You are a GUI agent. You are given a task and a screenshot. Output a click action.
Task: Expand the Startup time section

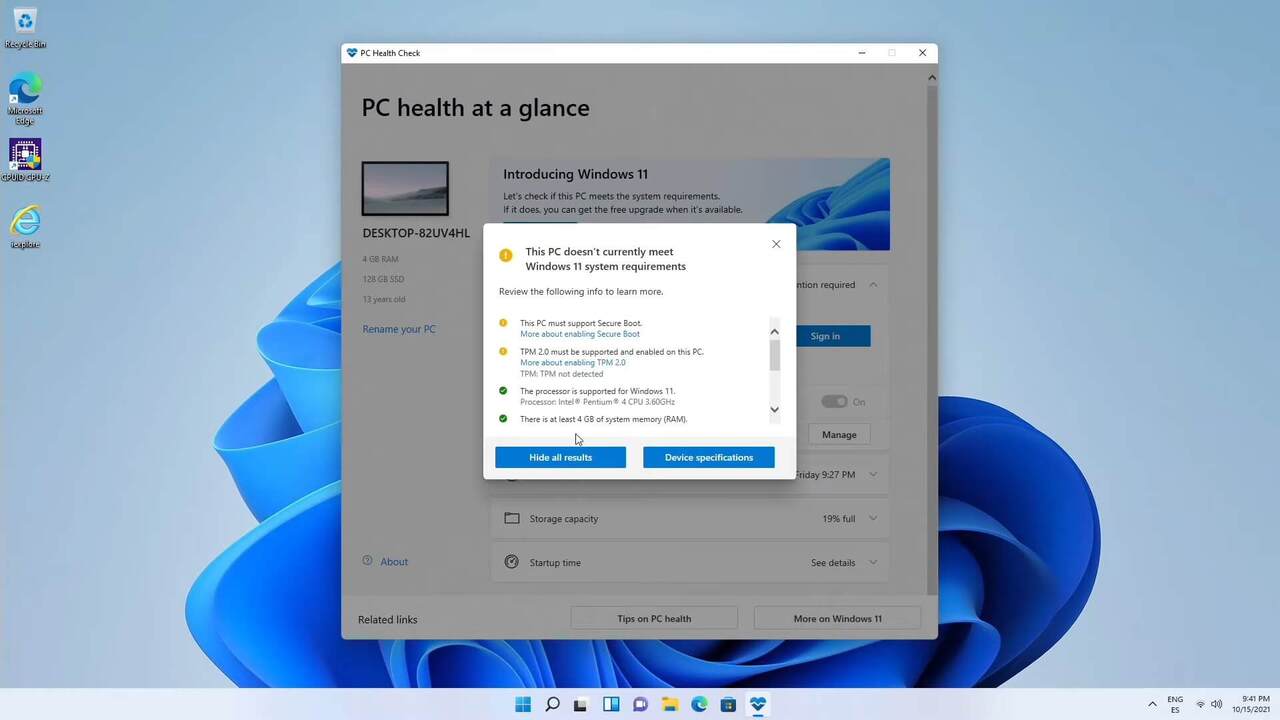coord(873,562)
